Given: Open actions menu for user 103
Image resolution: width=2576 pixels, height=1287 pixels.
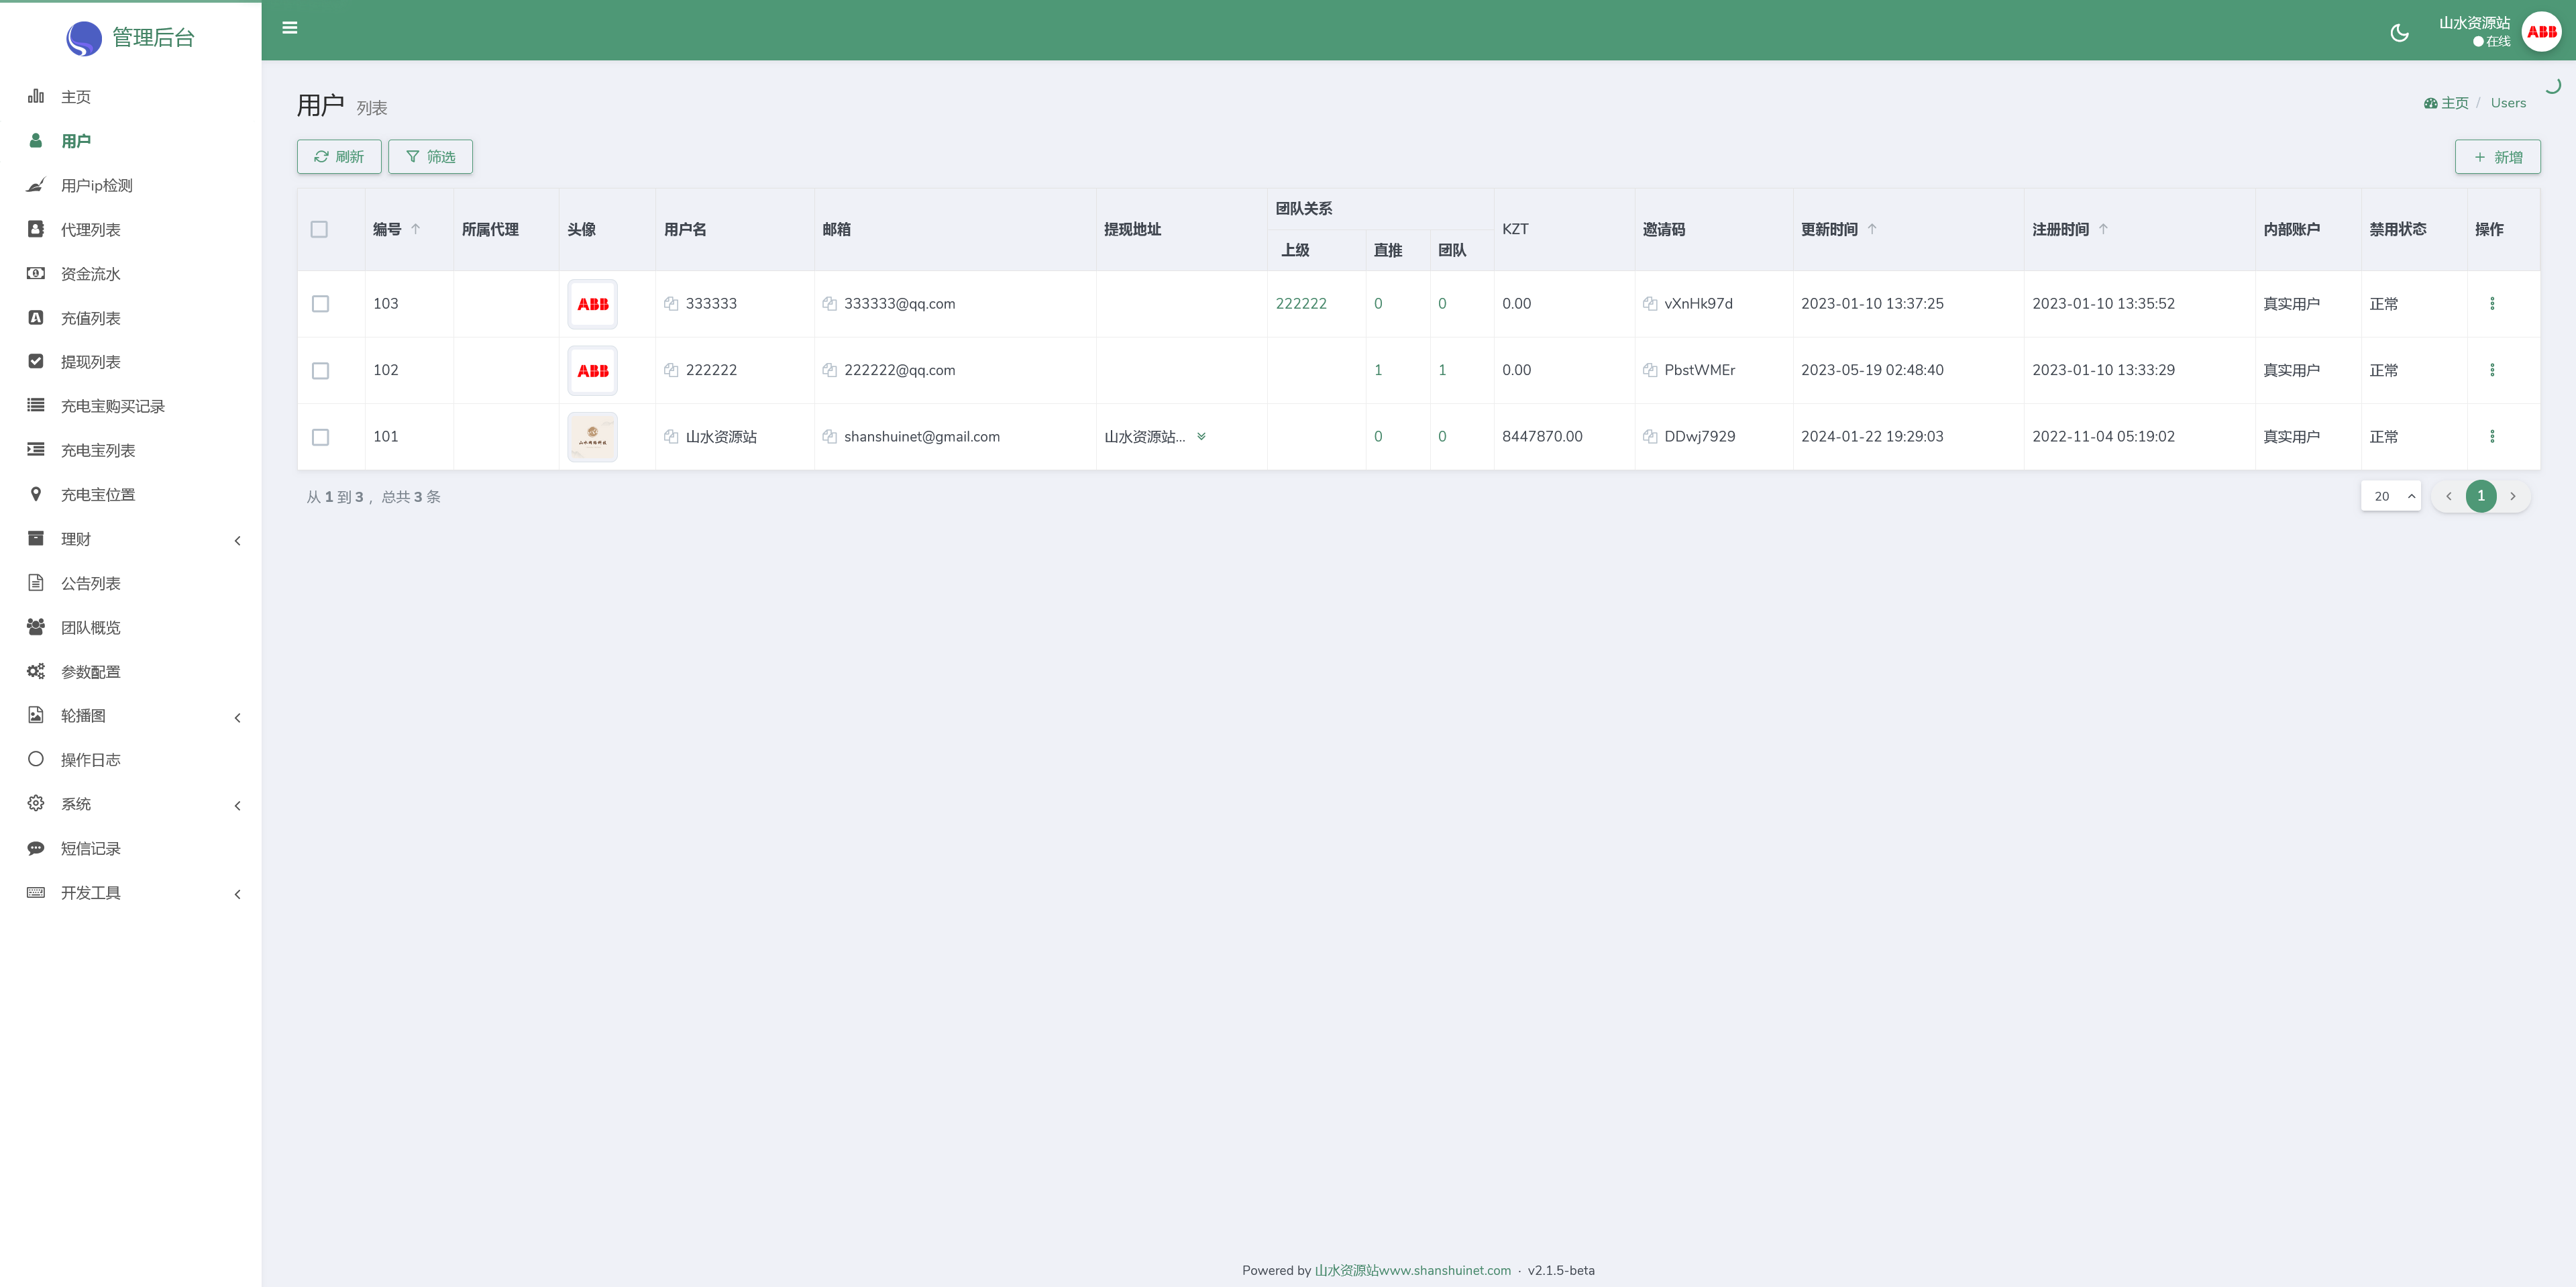Looking at the screenshot, I should coord(2492,304).
